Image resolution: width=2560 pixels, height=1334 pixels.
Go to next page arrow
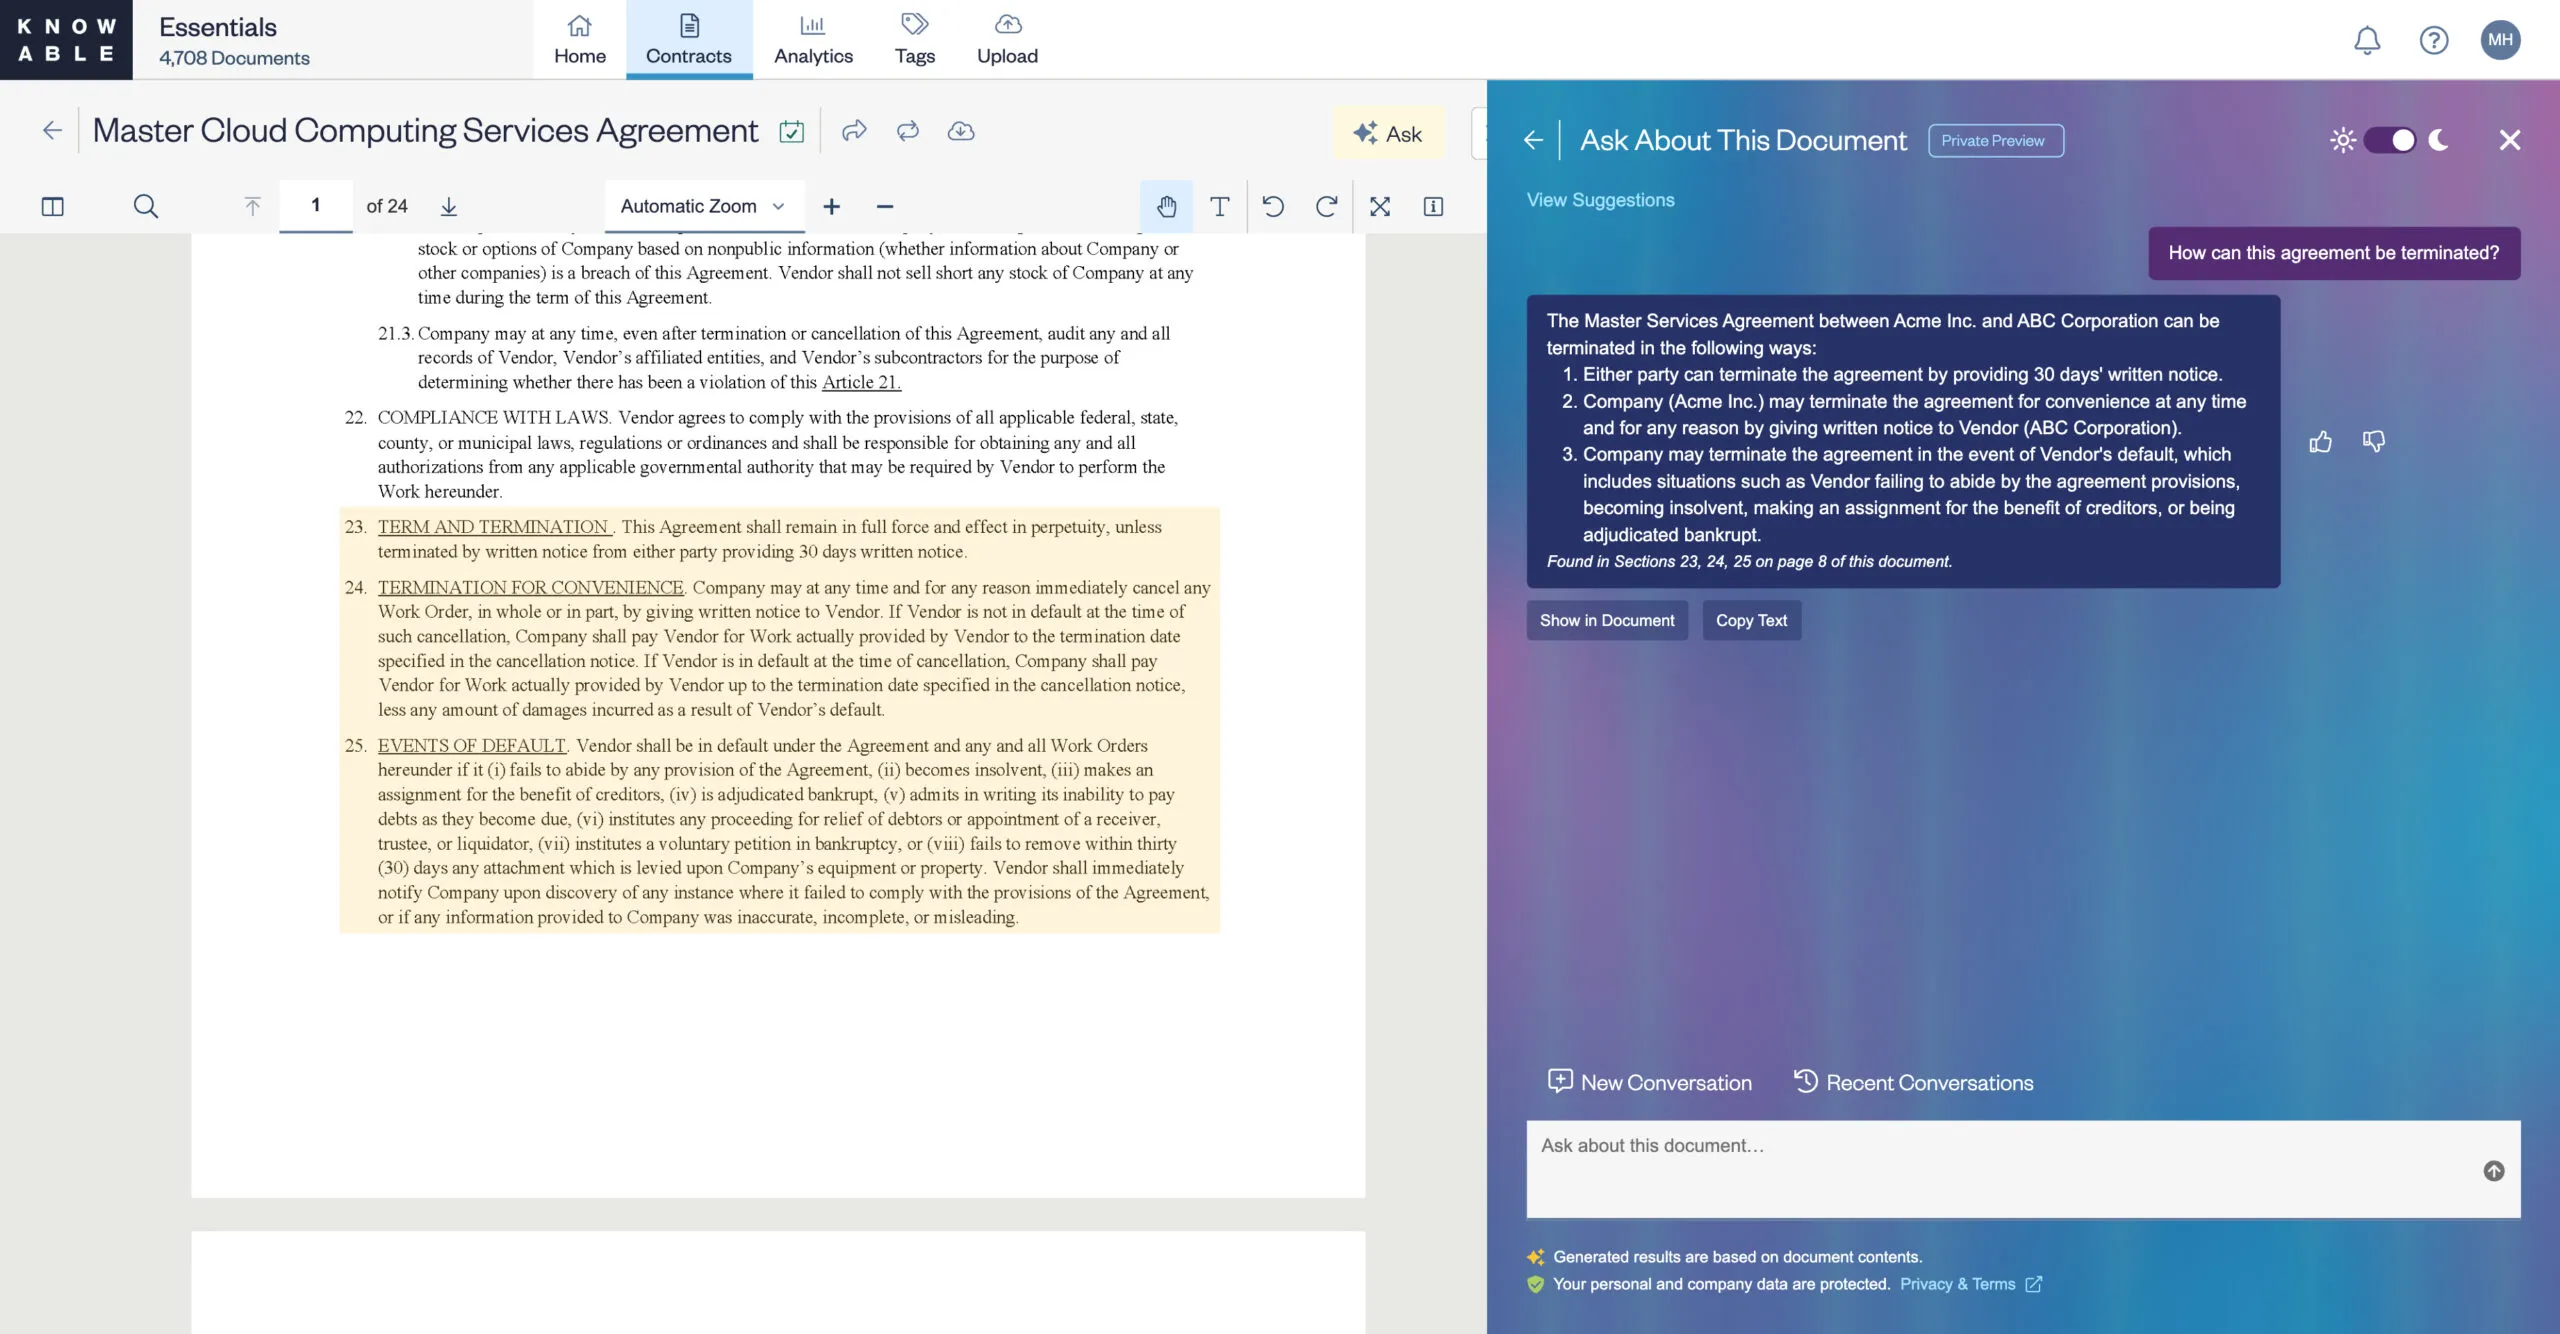(x=449, y=207)
